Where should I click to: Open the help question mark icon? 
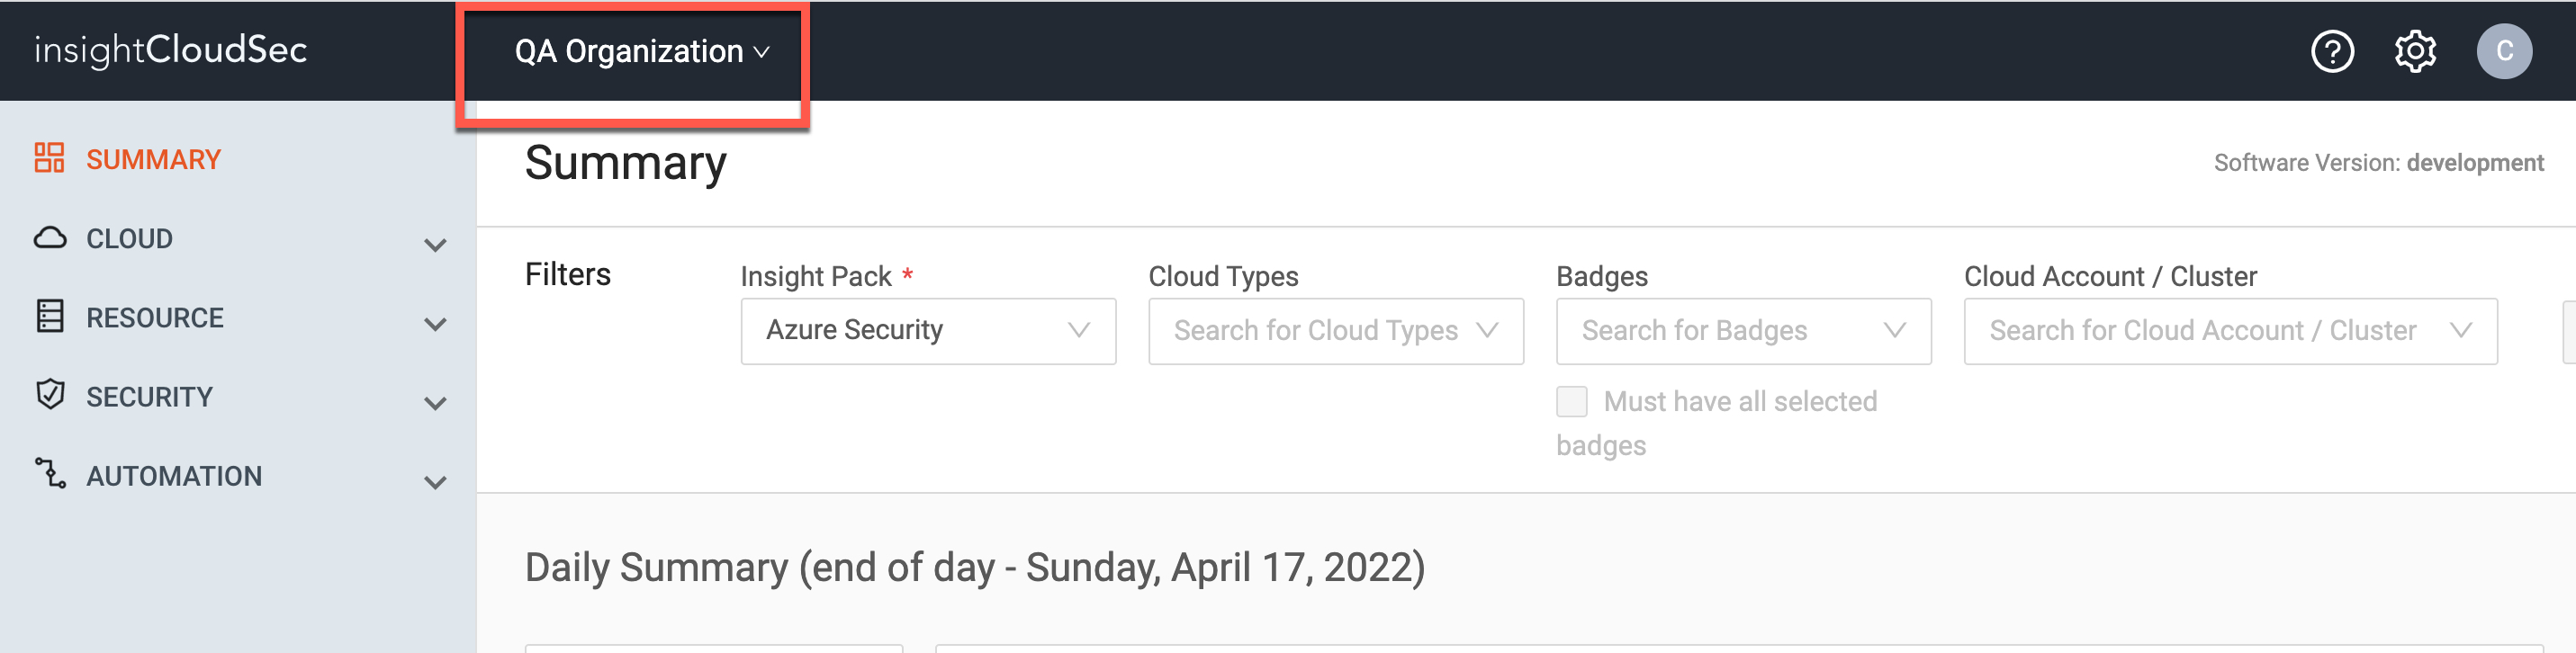pyautogui.click(x=2332, y=51)
